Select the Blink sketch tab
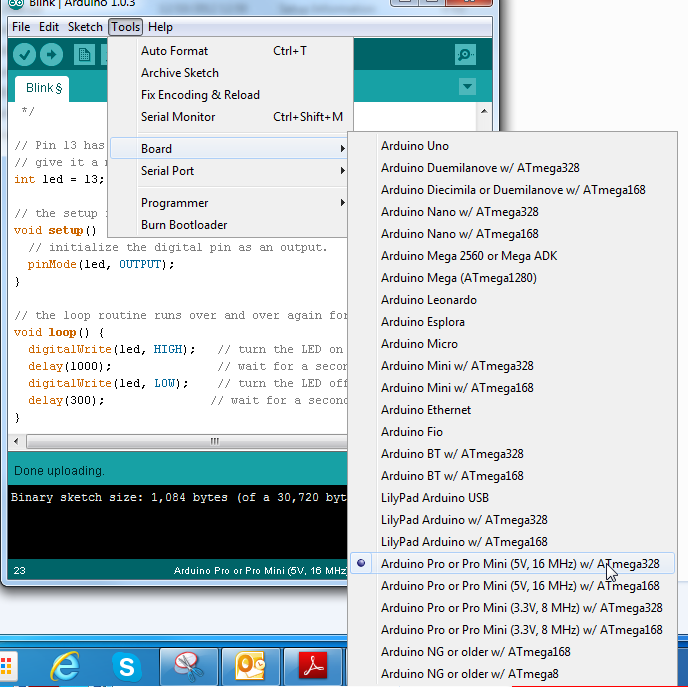The image size is (688, 687). (x=42, y=88)
